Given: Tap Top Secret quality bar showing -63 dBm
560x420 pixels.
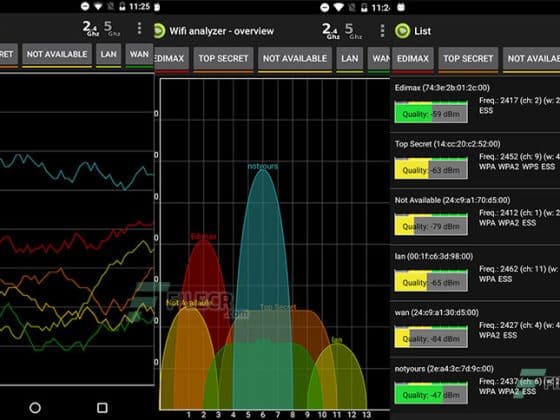Looking at the screenshot, I should (431, 168).
